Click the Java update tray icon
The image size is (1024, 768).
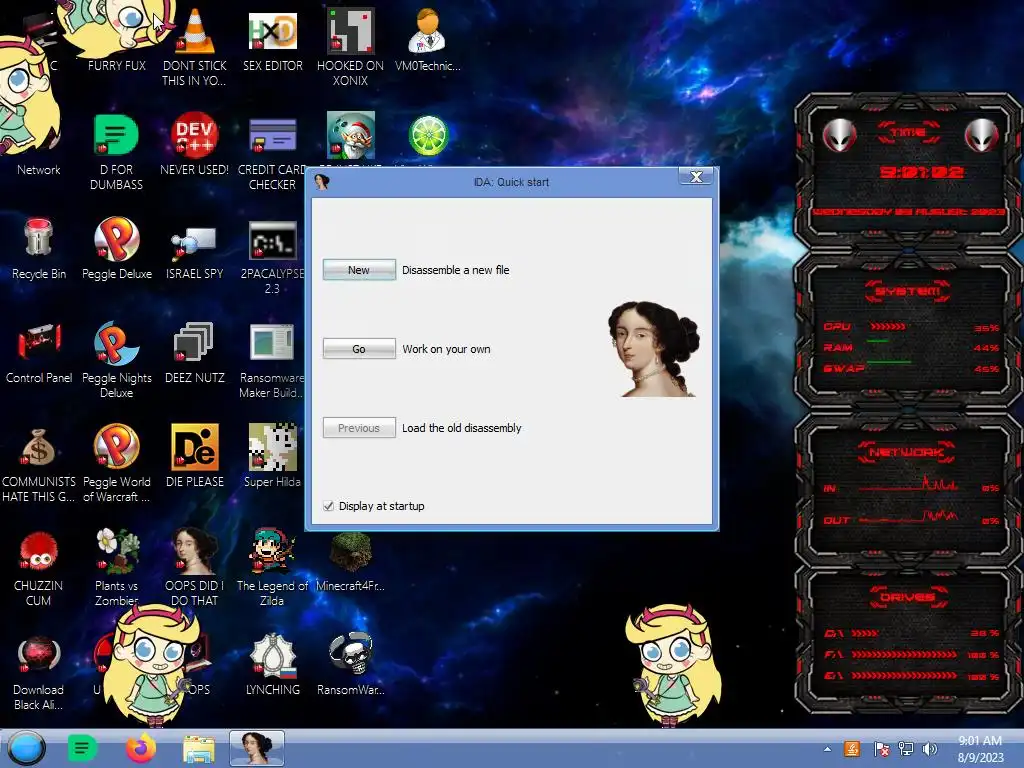click(852, 749)
